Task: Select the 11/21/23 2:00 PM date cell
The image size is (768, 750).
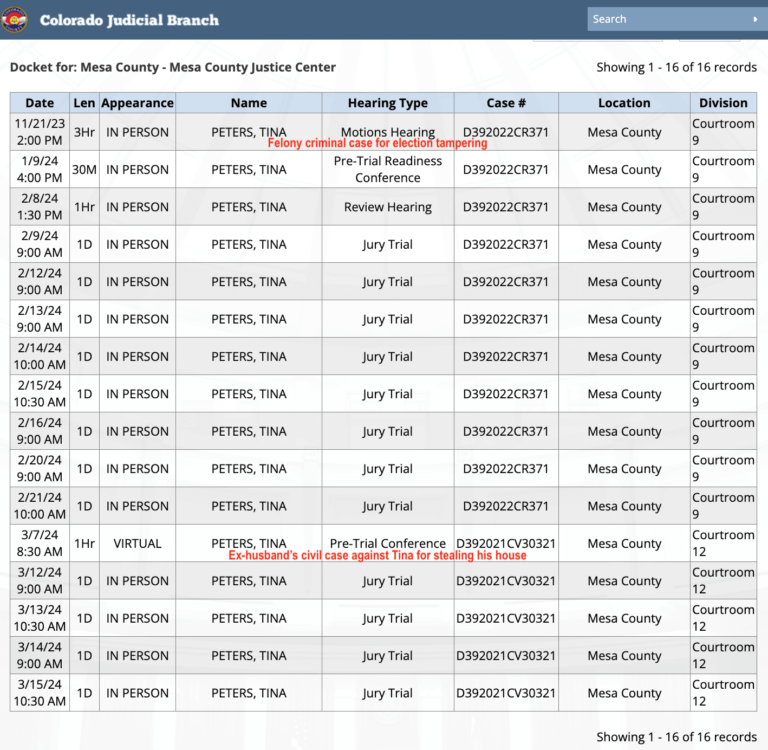Action: 40,132
